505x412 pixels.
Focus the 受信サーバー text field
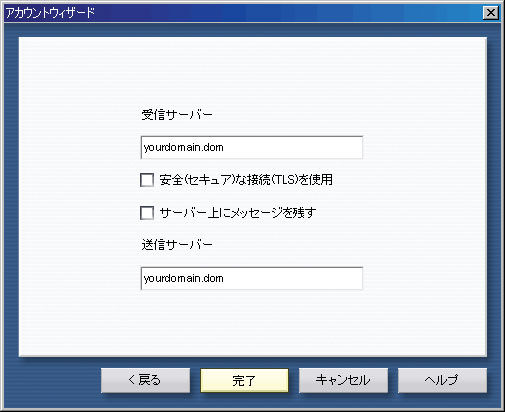point(252,147)
